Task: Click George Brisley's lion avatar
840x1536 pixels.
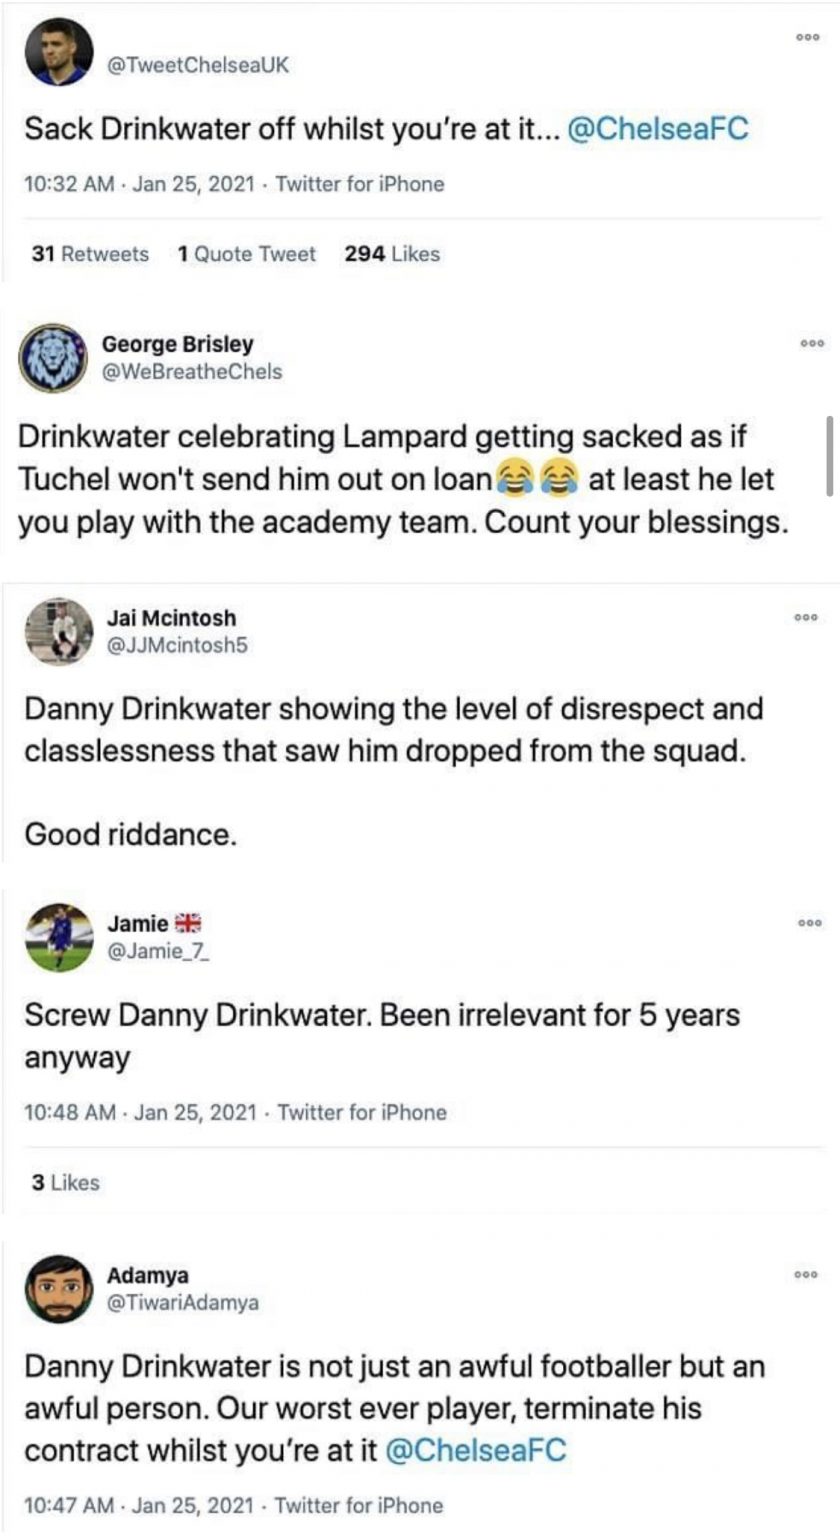Action: (x=57, y=357)
